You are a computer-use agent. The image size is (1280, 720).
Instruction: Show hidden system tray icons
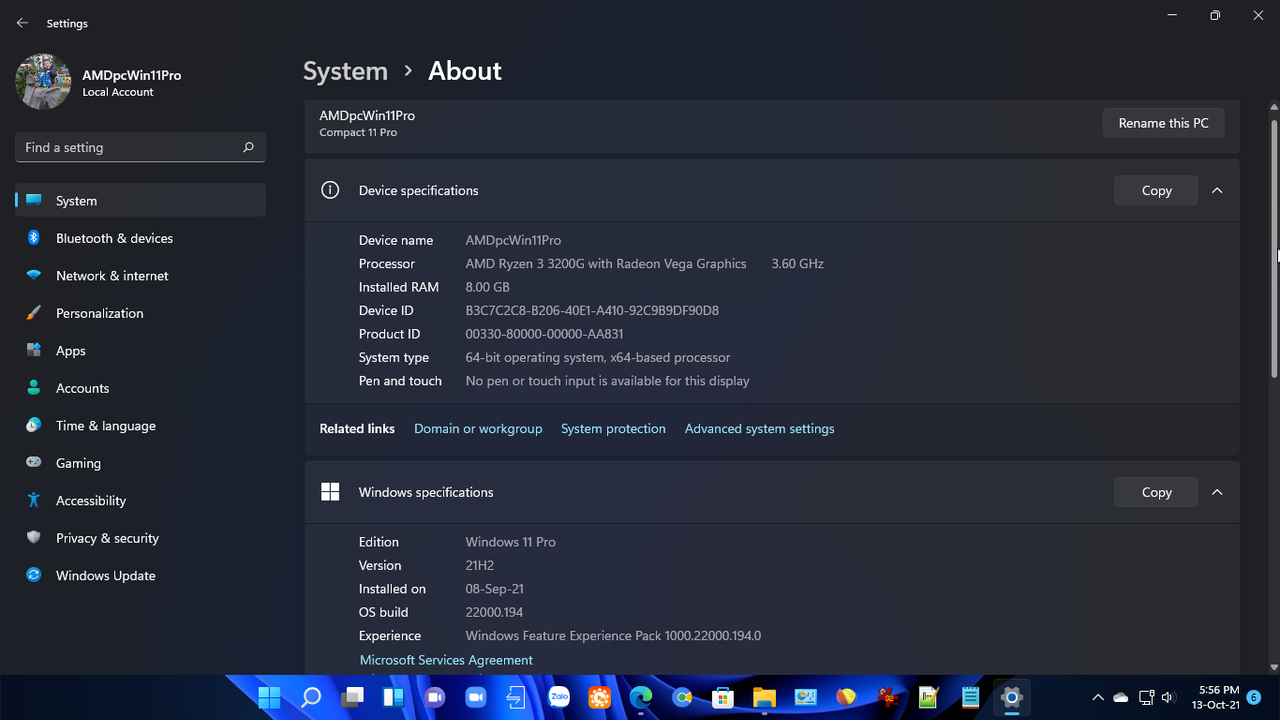pyautogui.click(x=1097, y=697)
